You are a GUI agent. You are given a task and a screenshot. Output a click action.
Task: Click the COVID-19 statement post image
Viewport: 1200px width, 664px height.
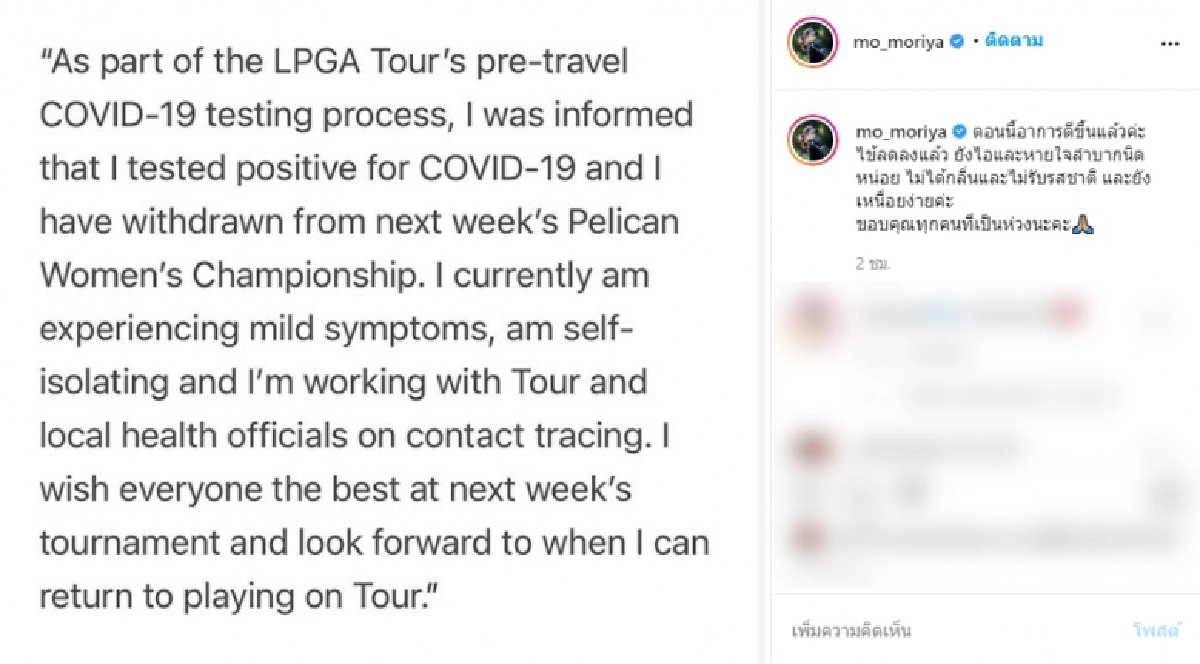click(378, 330)
